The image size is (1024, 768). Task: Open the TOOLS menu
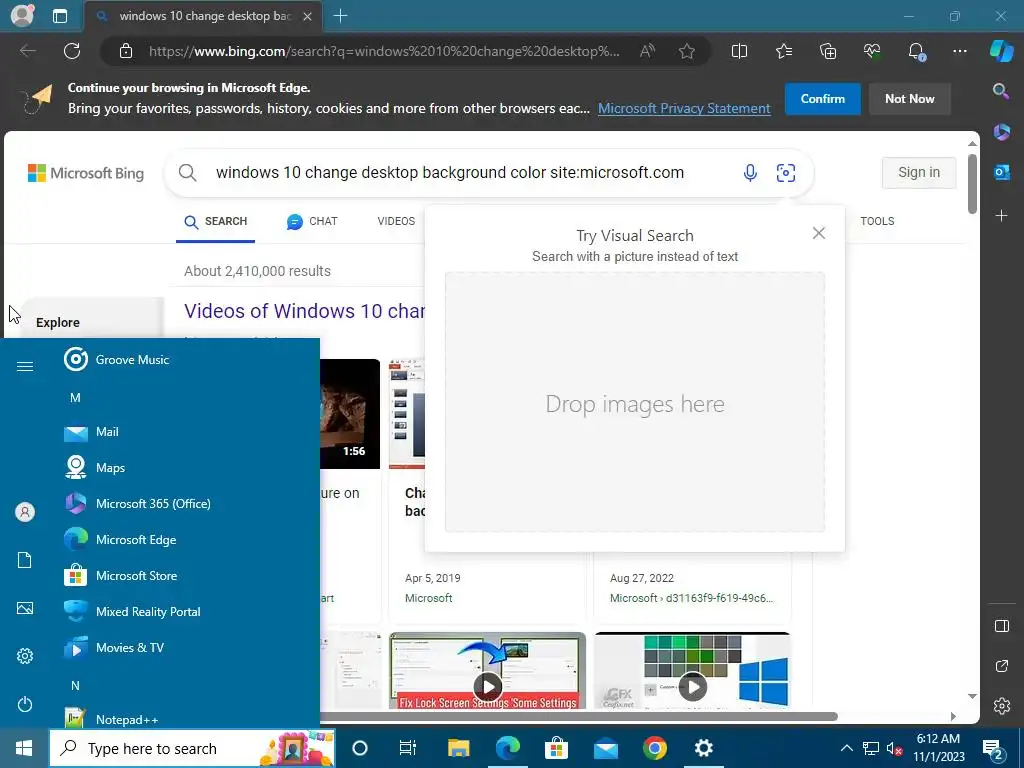(877, 221)
